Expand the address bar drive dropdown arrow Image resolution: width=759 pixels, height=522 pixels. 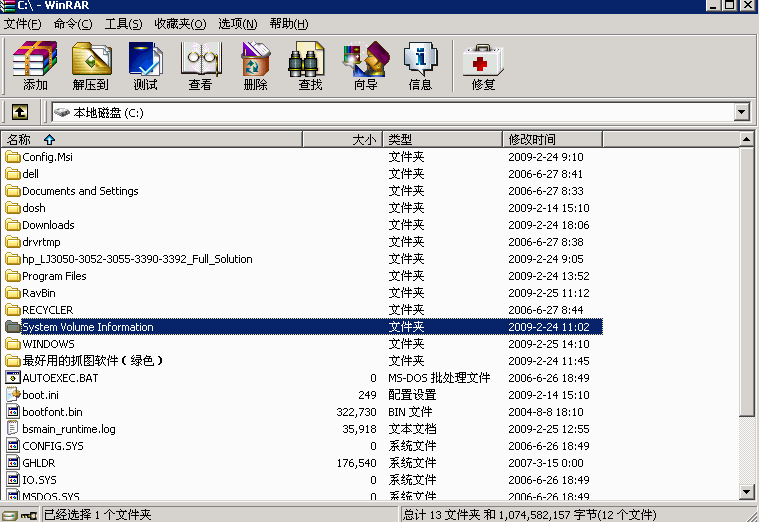(x=741, y=112)
